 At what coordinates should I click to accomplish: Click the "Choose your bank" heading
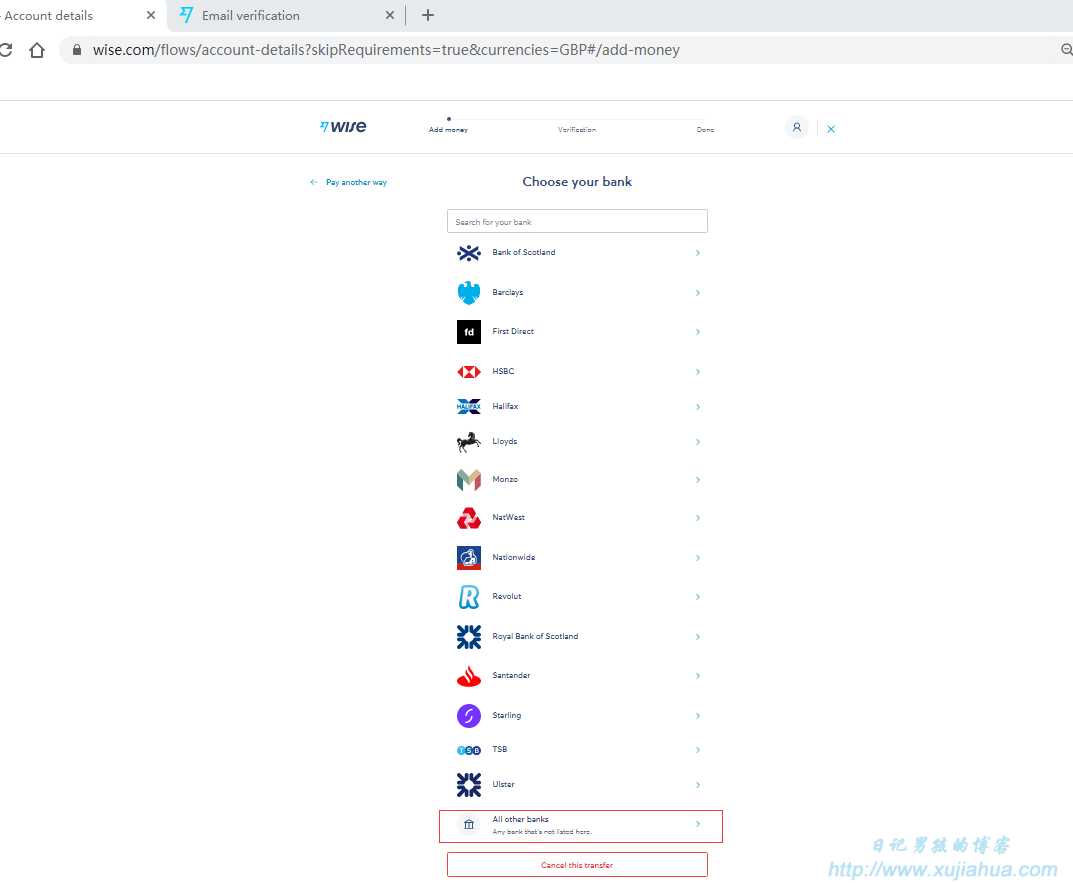[578, 181]
